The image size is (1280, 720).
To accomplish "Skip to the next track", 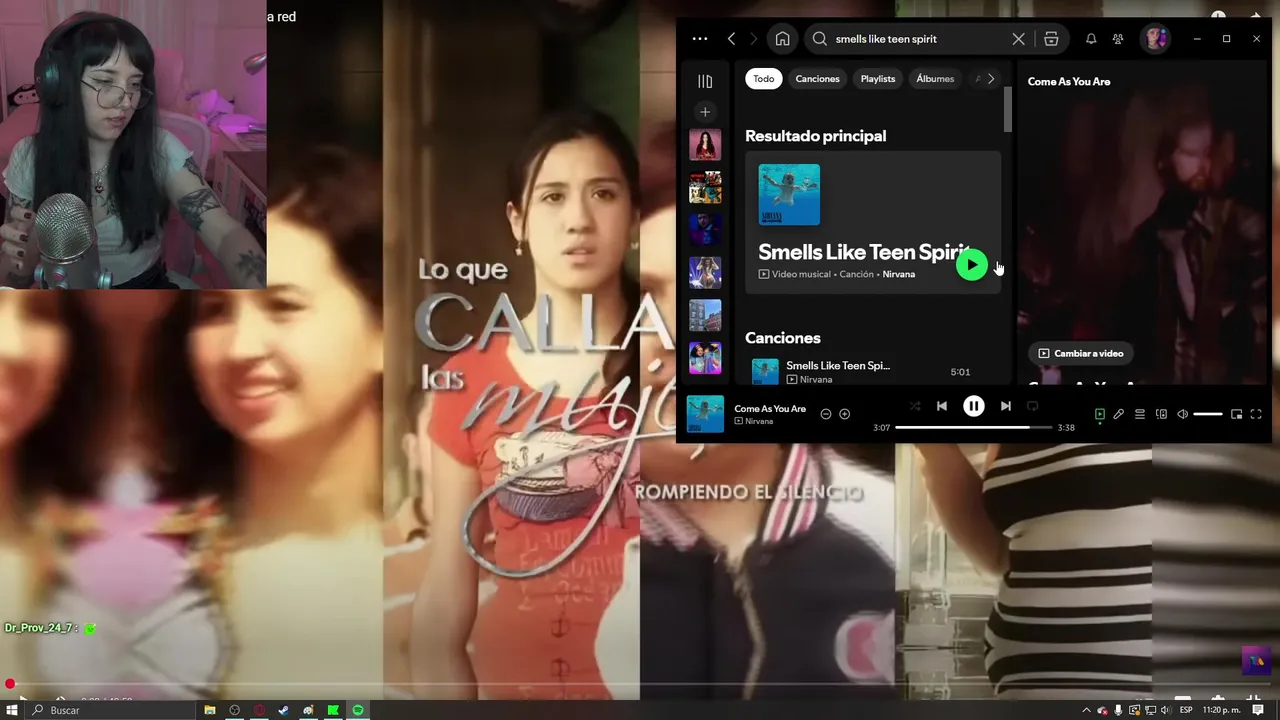I will point(1005,406).
